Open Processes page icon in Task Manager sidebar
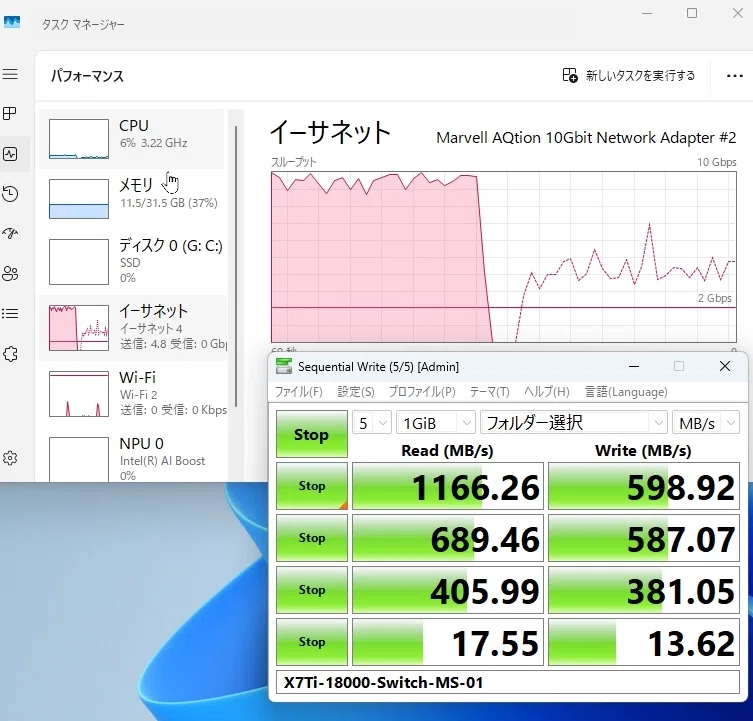Screen dimensions: 753x721 coord(10,113)
